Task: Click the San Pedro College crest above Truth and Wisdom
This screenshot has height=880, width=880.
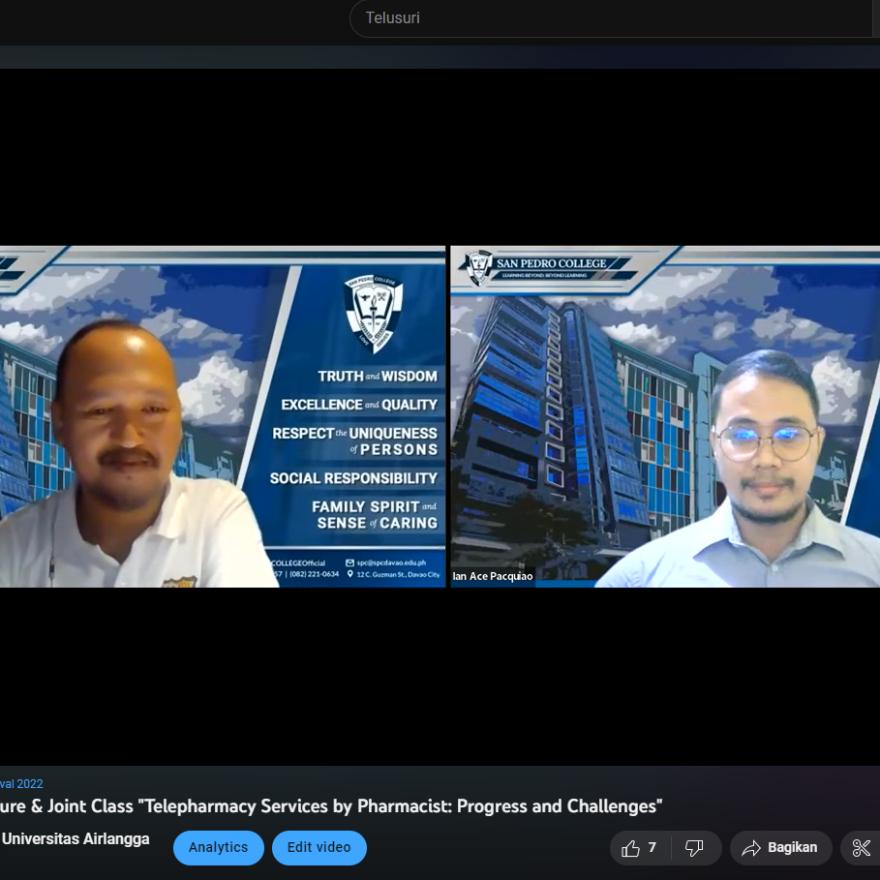Action: (x=373, y=311)
